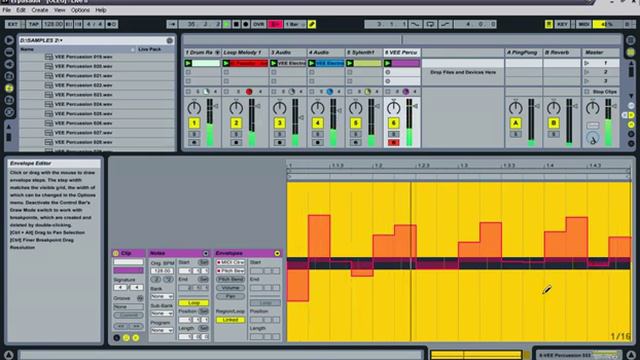Screen dimensions: 640x360
Task: Launch clip in 1 Drum Ra track
Action: click(188, 63)
